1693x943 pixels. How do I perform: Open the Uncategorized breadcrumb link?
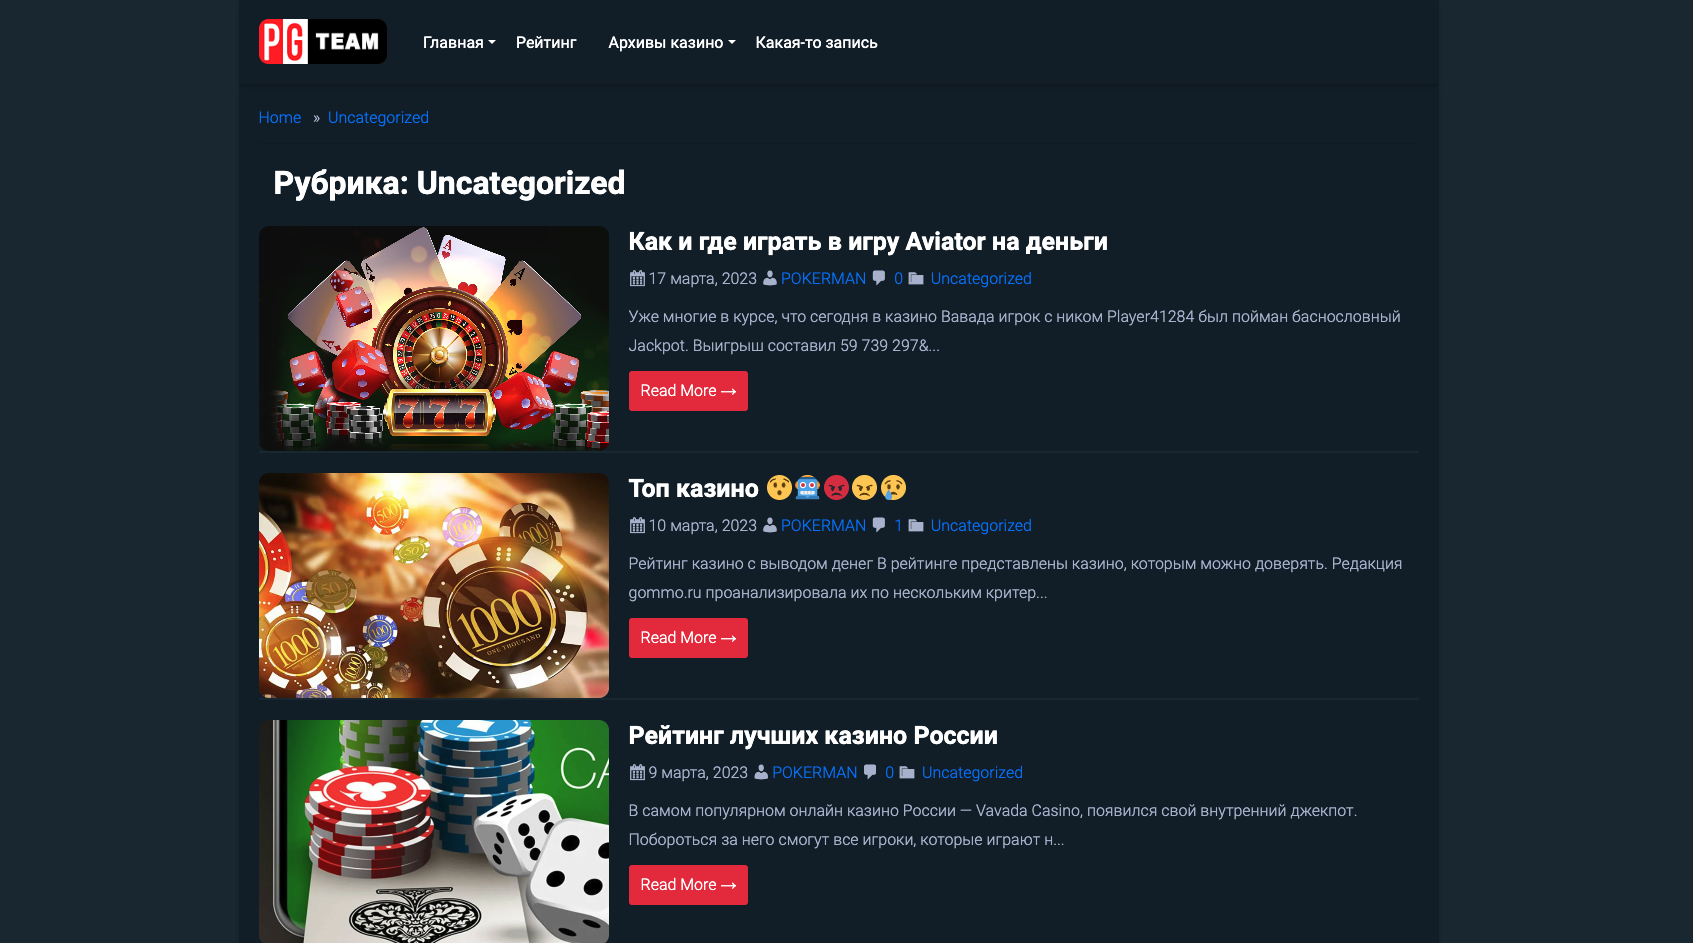pos(378,118)
